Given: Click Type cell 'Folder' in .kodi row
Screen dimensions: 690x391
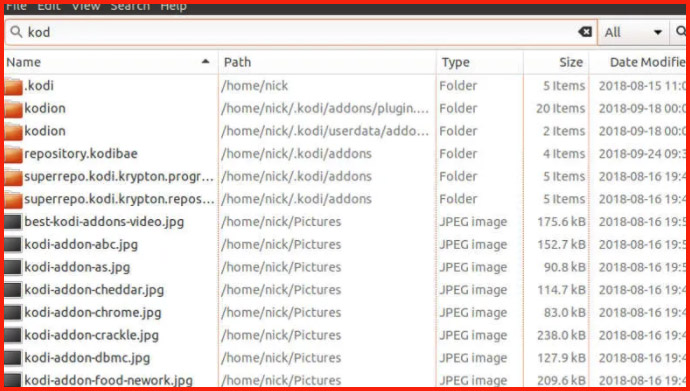Looking at the screenshot, I should tap(458, 85).
